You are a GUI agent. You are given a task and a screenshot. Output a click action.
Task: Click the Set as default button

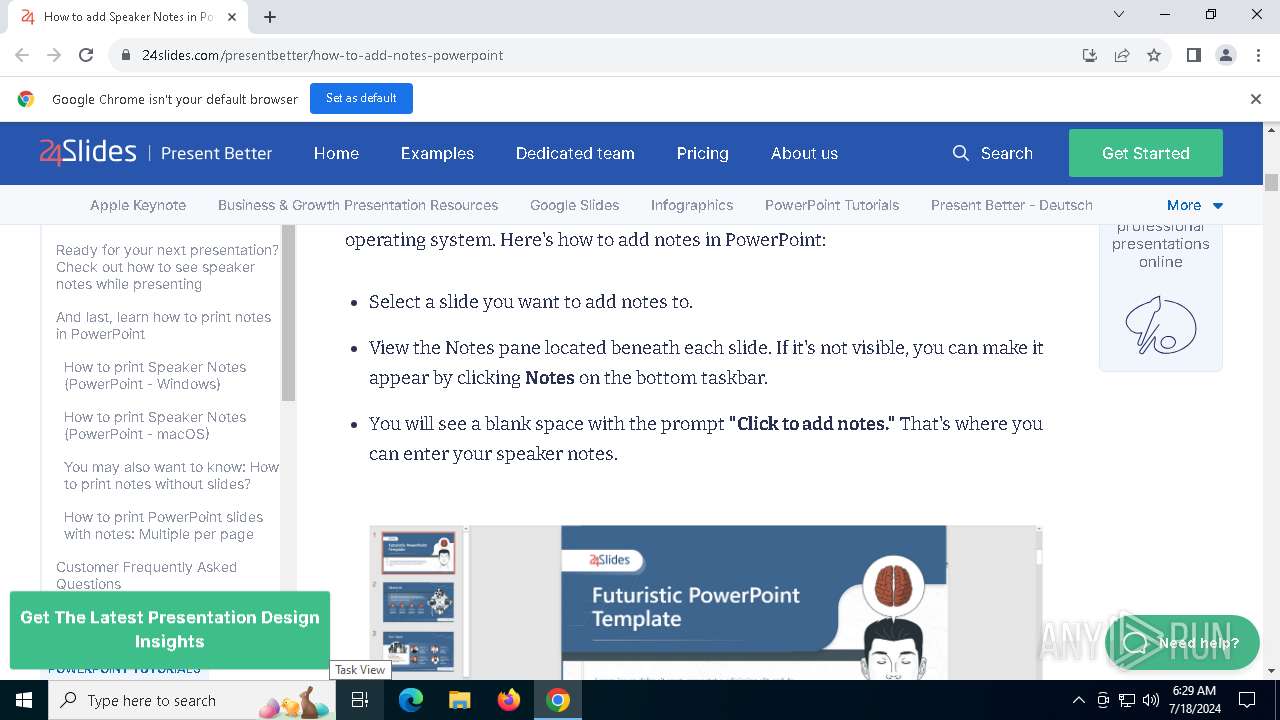[x=361, y=98]
